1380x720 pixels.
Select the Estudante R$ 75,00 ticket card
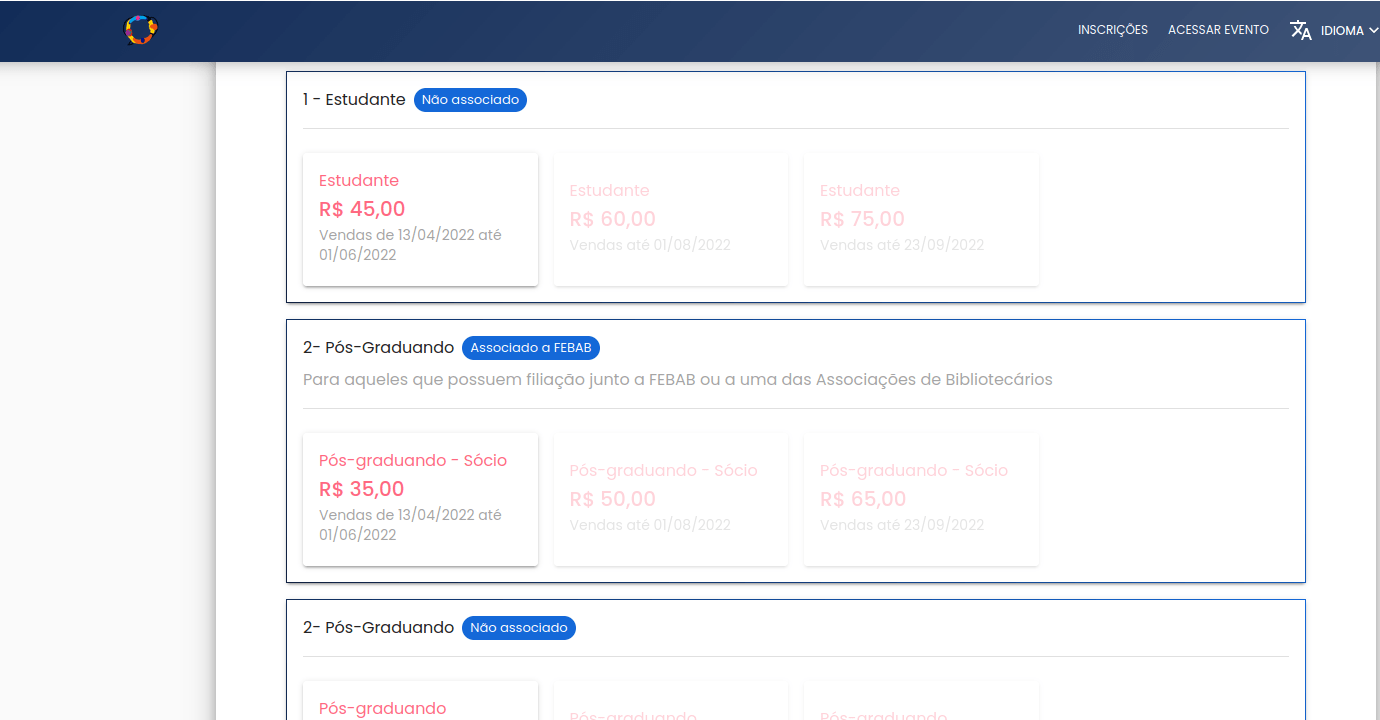point(920,219)
